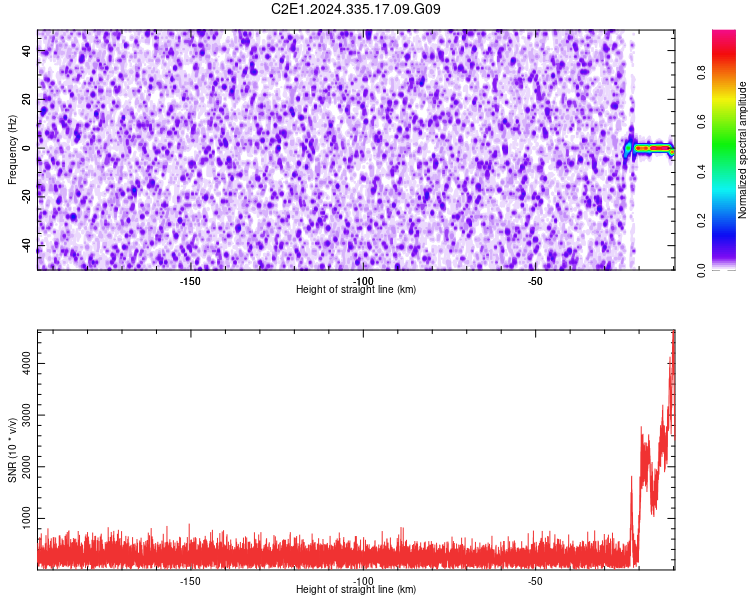This screenshot has height=600, width=750.
Task: Click the lower plot's Height of straight line label
Action: tap(356, 589)
